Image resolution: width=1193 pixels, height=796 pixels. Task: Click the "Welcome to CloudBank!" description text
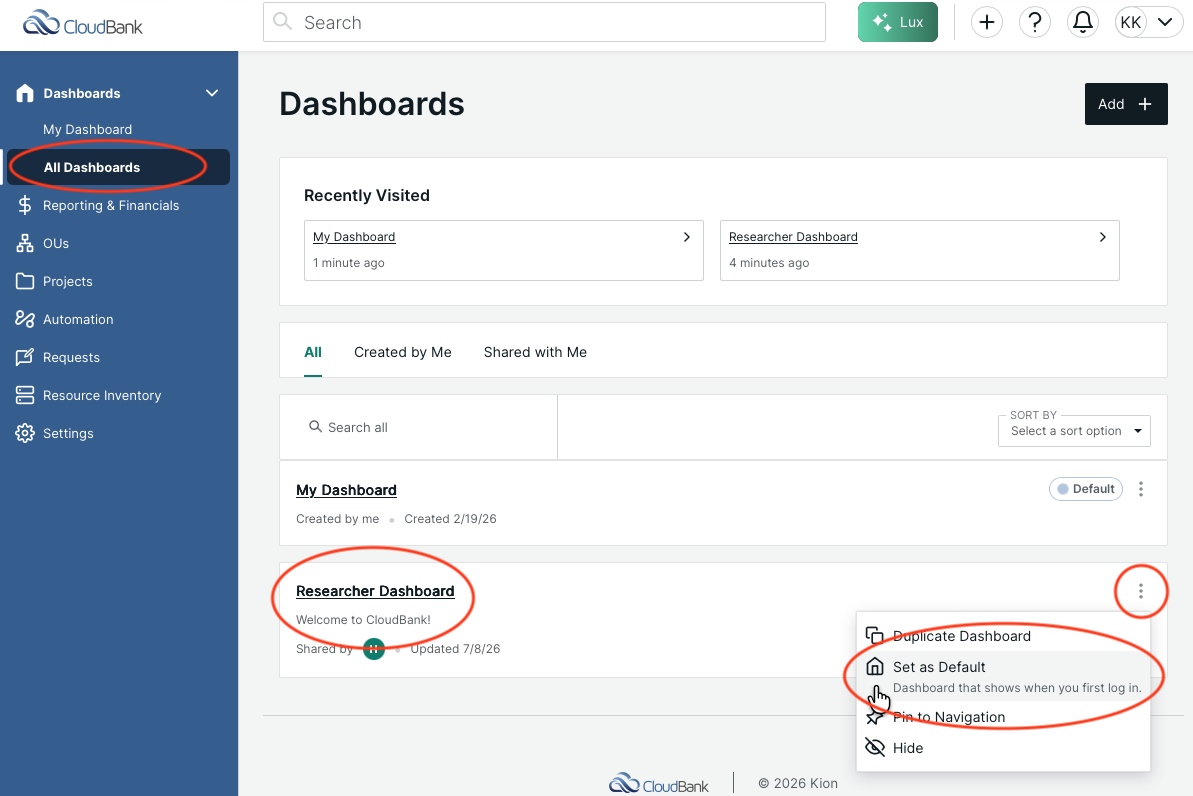(363, 619)
